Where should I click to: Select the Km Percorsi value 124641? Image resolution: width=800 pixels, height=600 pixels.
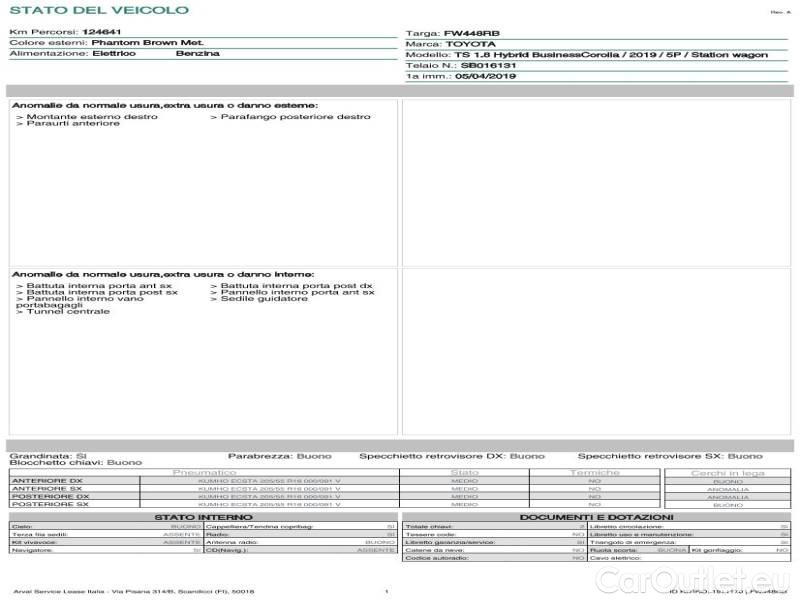coord(103,33)
